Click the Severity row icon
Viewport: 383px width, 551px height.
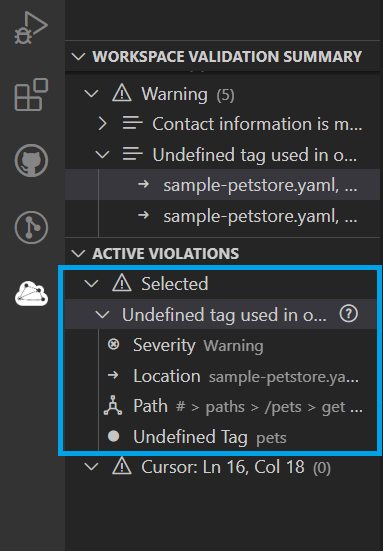113,344
